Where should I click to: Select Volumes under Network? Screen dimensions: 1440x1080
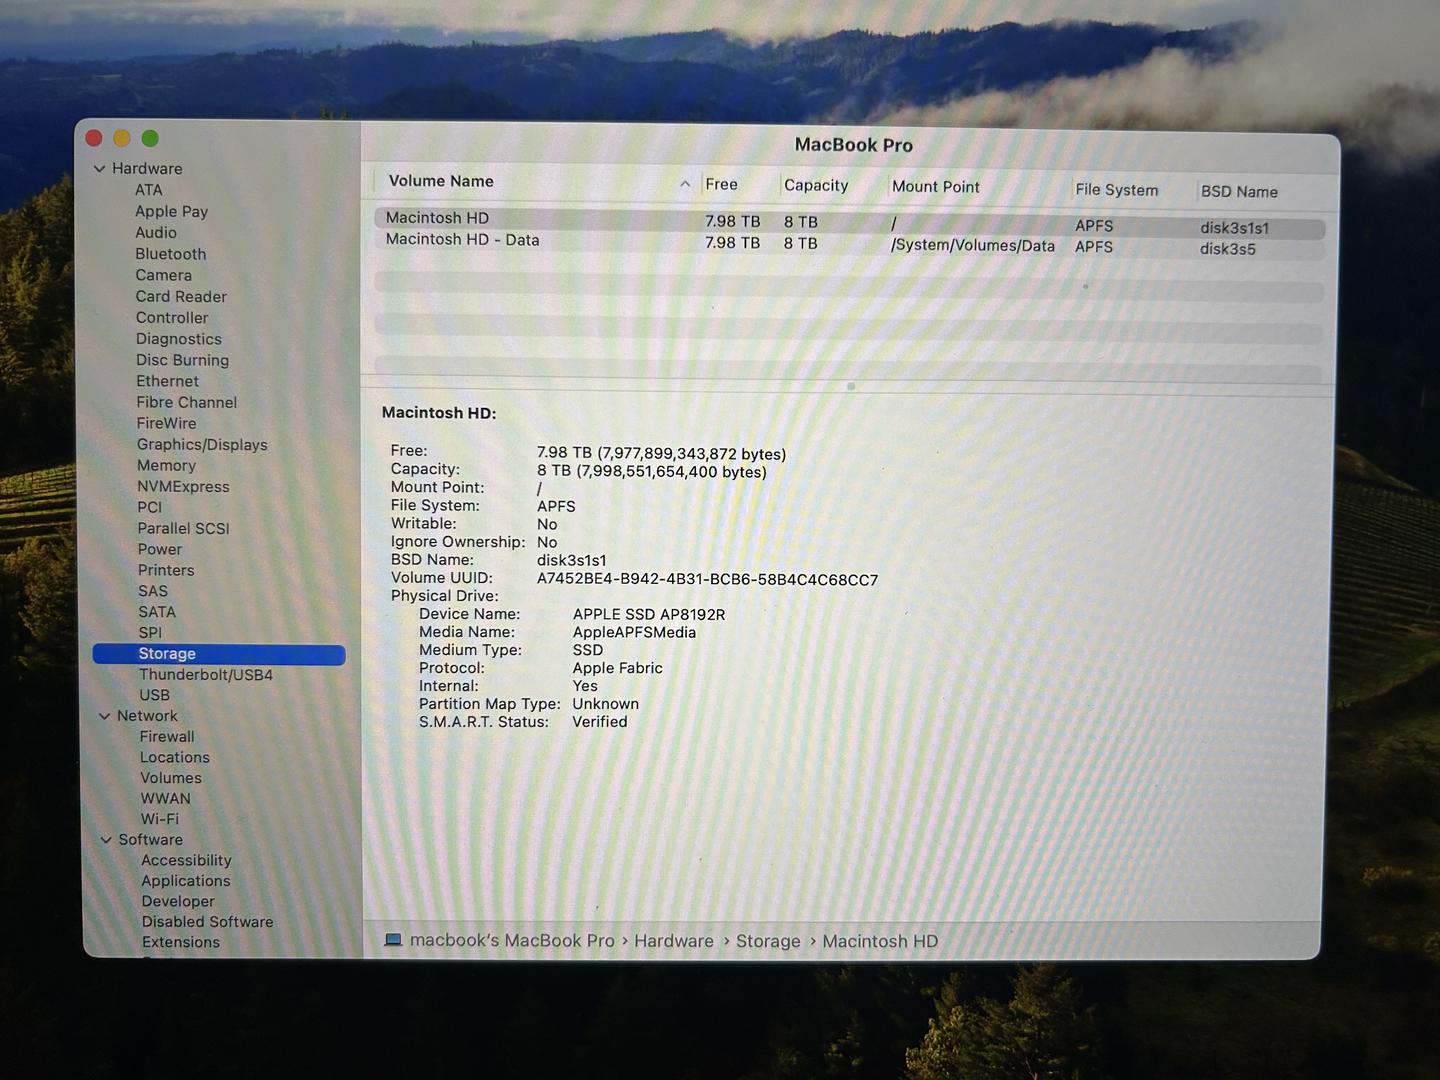(171, 778)
